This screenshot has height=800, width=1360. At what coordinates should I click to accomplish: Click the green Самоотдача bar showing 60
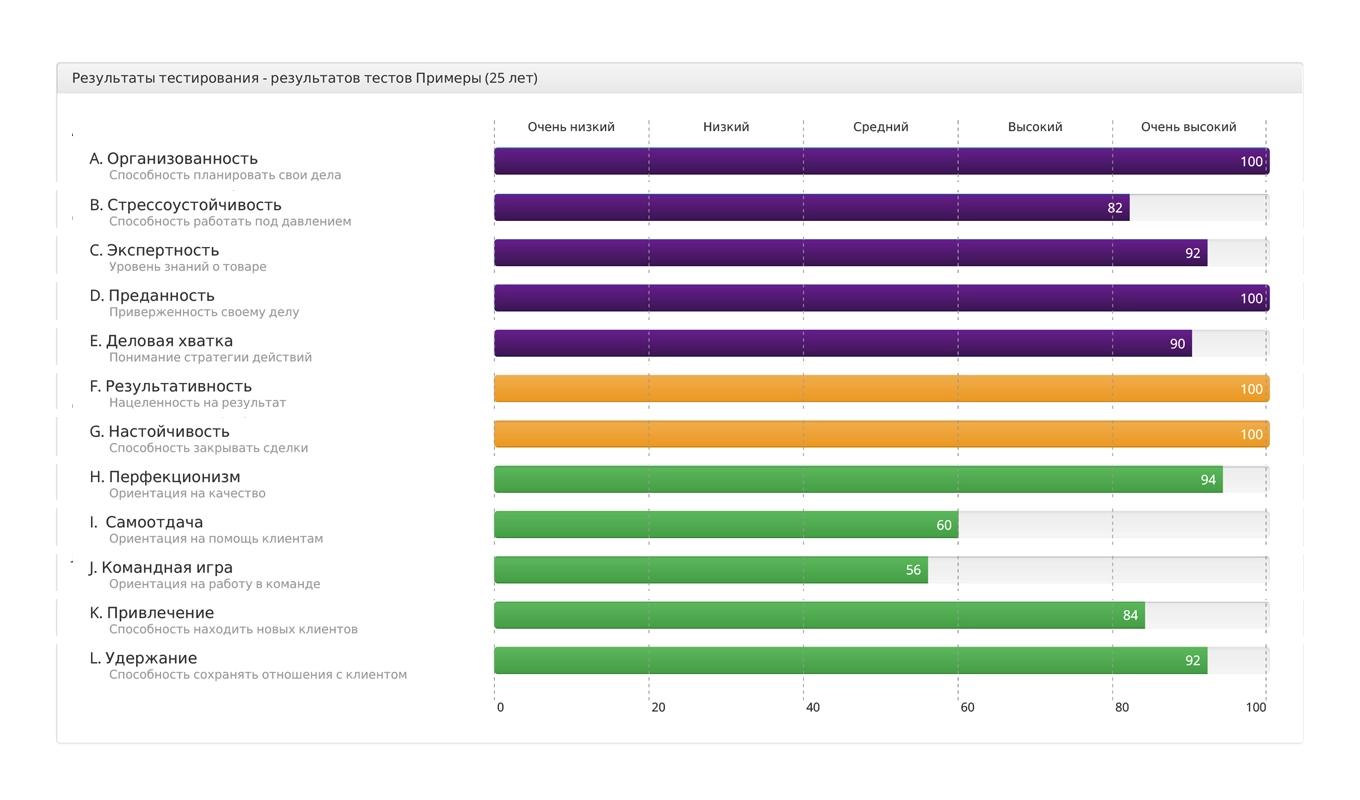(725, 525)
